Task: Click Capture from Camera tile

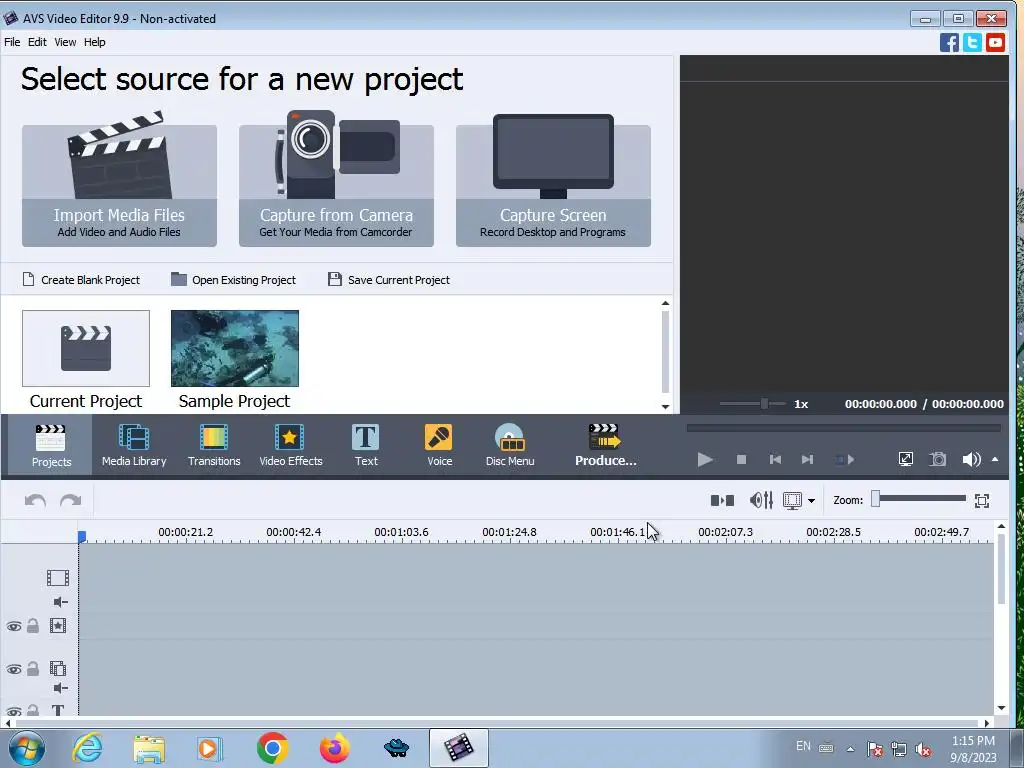Action: pos(336,185)
